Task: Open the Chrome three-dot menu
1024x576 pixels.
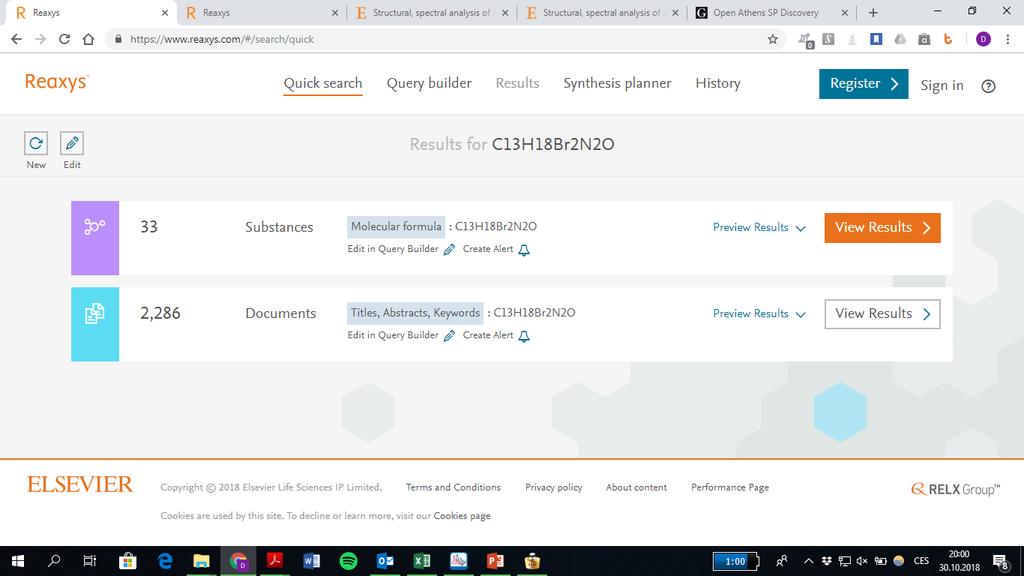Action: [x=1008, y=39]
